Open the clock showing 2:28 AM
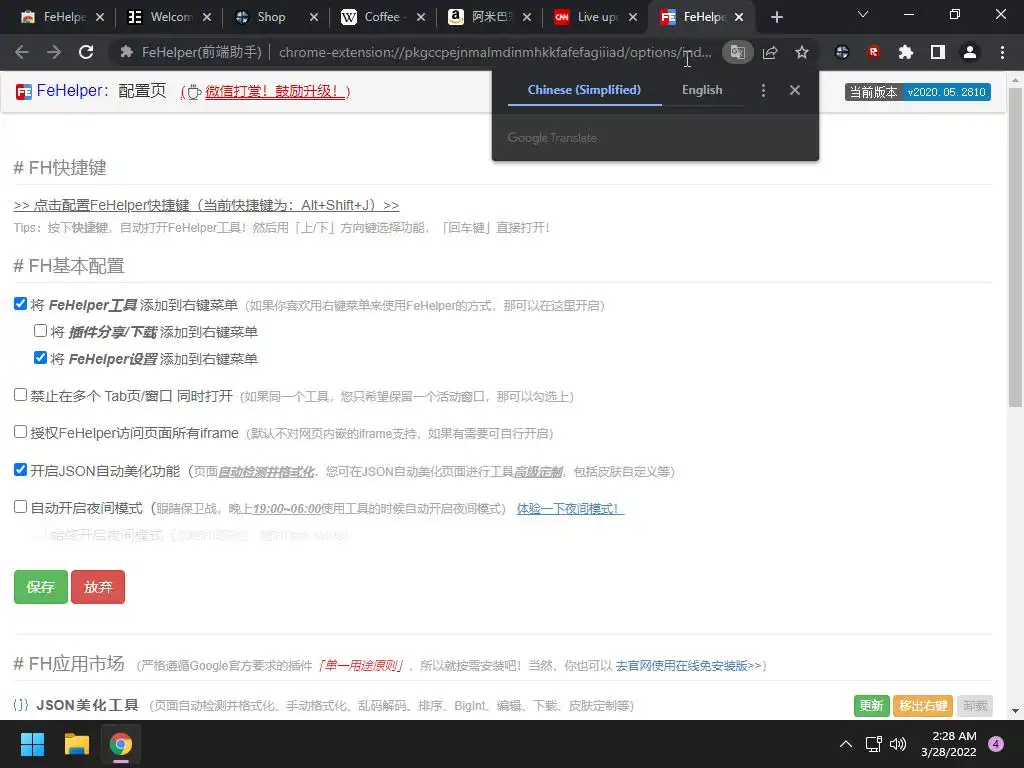 [949, 744]
